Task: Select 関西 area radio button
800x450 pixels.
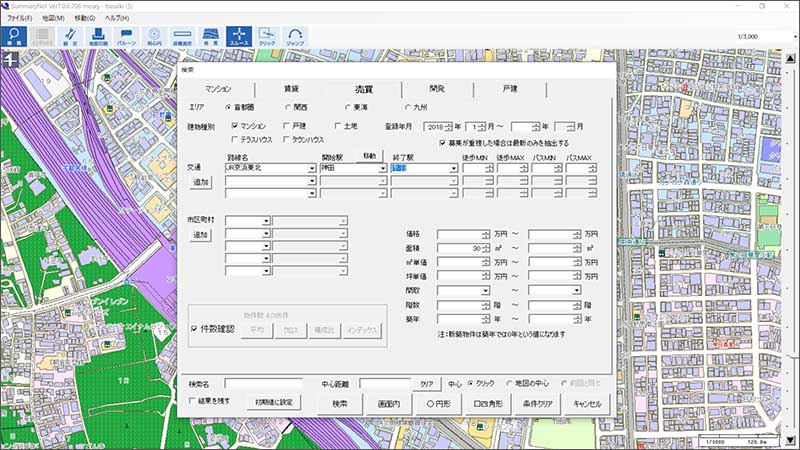Action: [x=288, y=108]
